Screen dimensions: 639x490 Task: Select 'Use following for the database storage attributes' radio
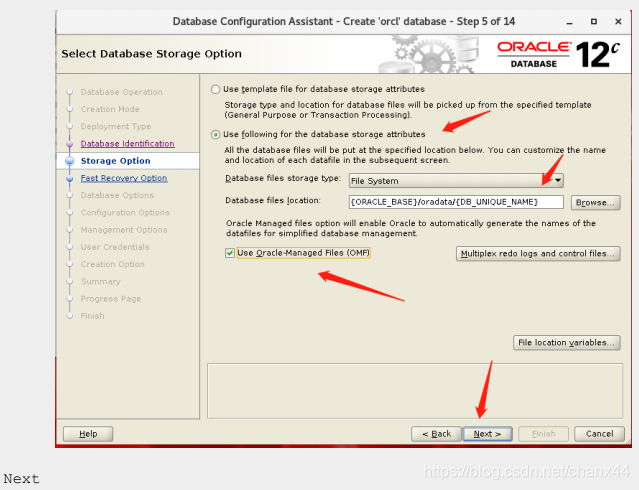click(216, 135)
